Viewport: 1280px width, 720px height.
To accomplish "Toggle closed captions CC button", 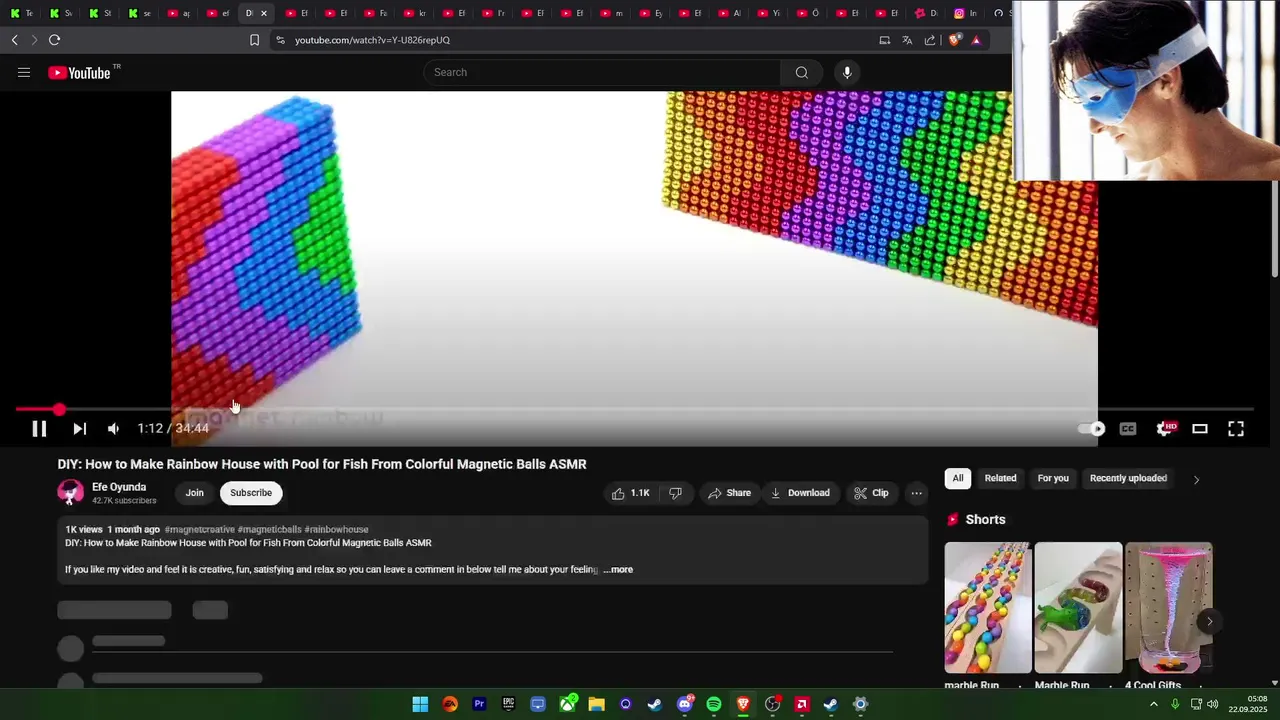I will 1128,429.
